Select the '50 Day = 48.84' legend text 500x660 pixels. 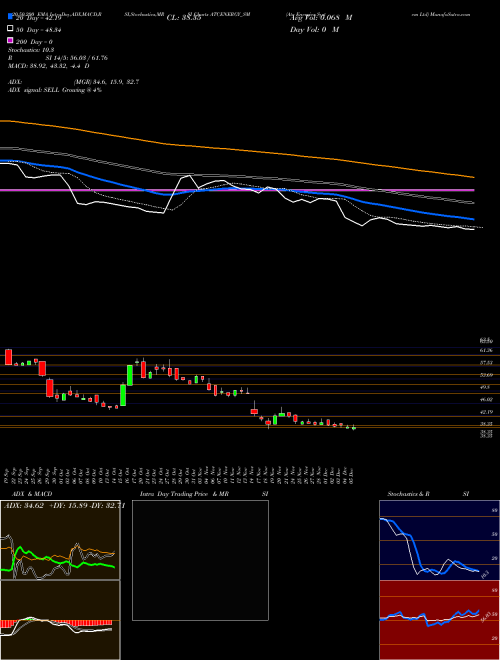click(39, 29)
